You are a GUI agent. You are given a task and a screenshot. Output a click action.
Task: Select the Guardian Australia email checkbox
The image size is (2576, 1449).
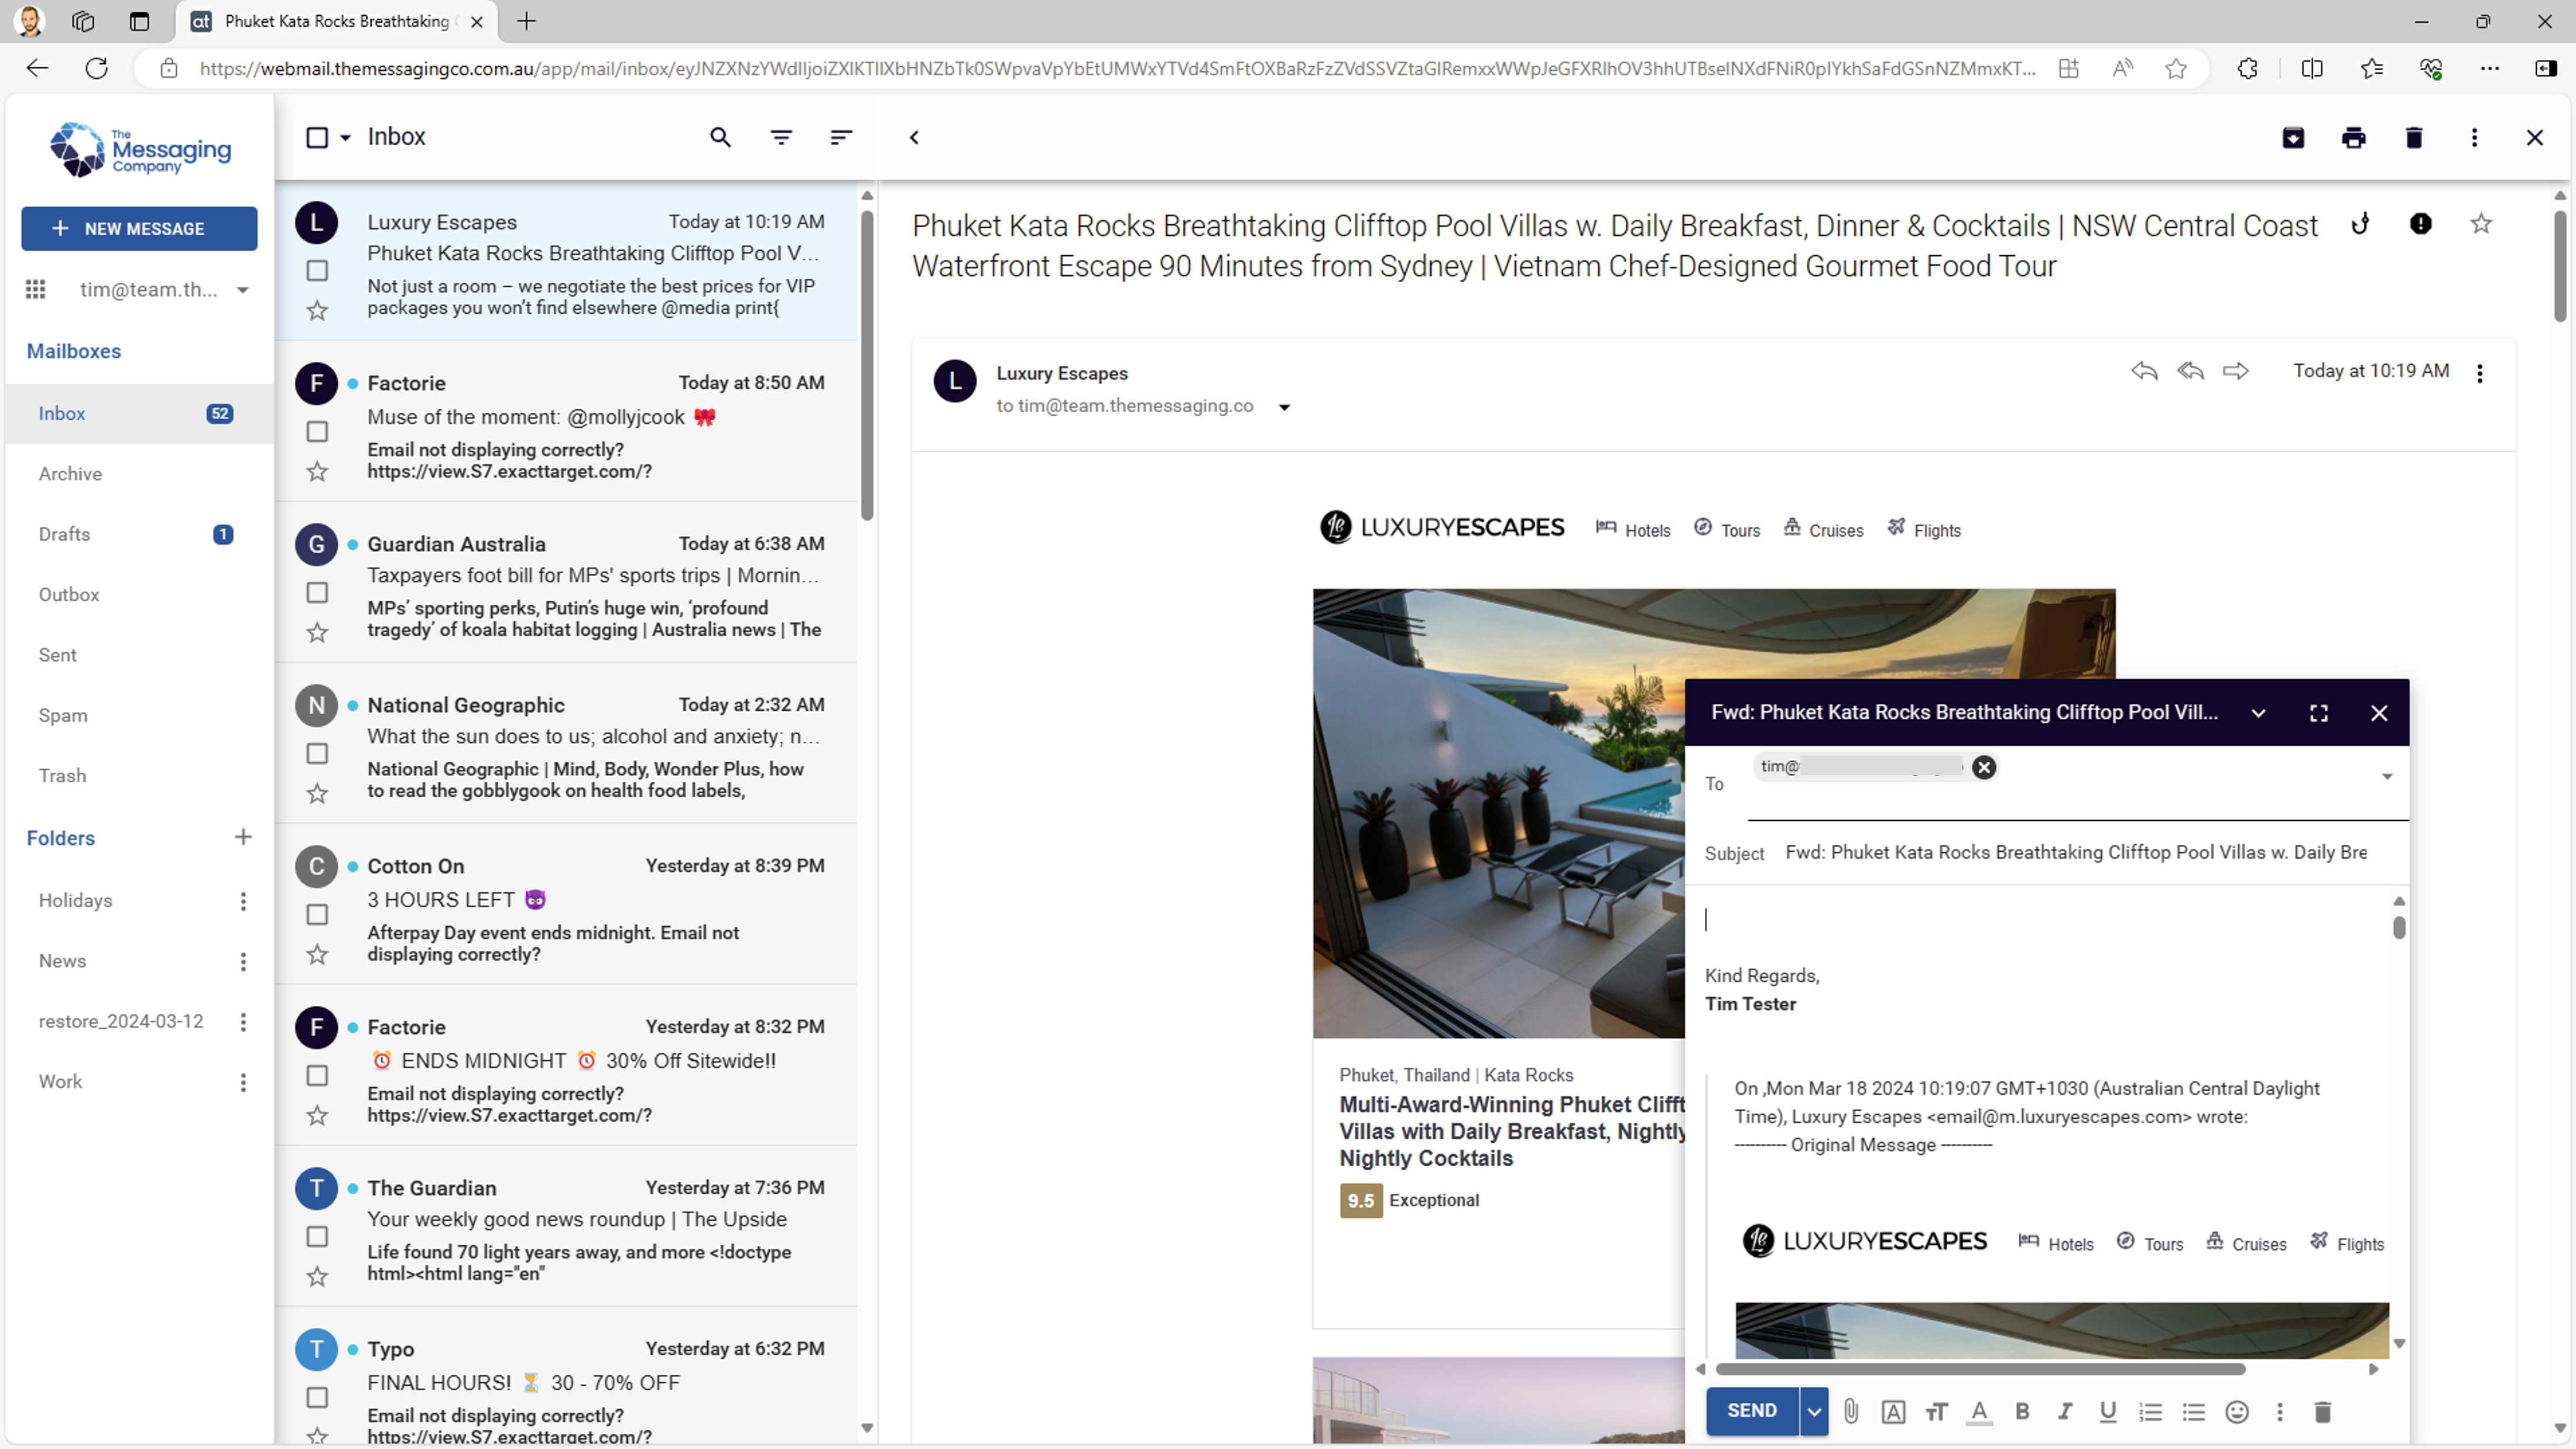[317, 593]
